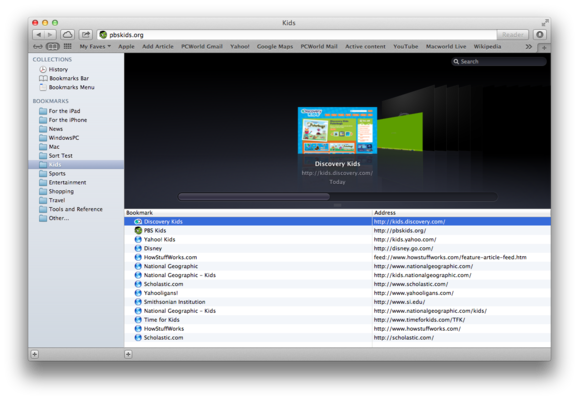This screenshot has width=579, height=400.
Task: Select the Kids folder
Action: click(x=76, y=164)
